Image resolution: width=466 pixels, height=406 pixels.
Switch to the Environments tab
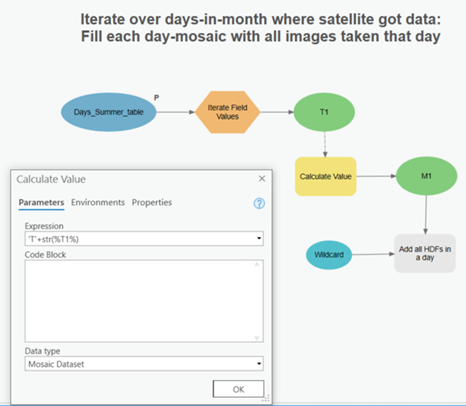[98, 202]
